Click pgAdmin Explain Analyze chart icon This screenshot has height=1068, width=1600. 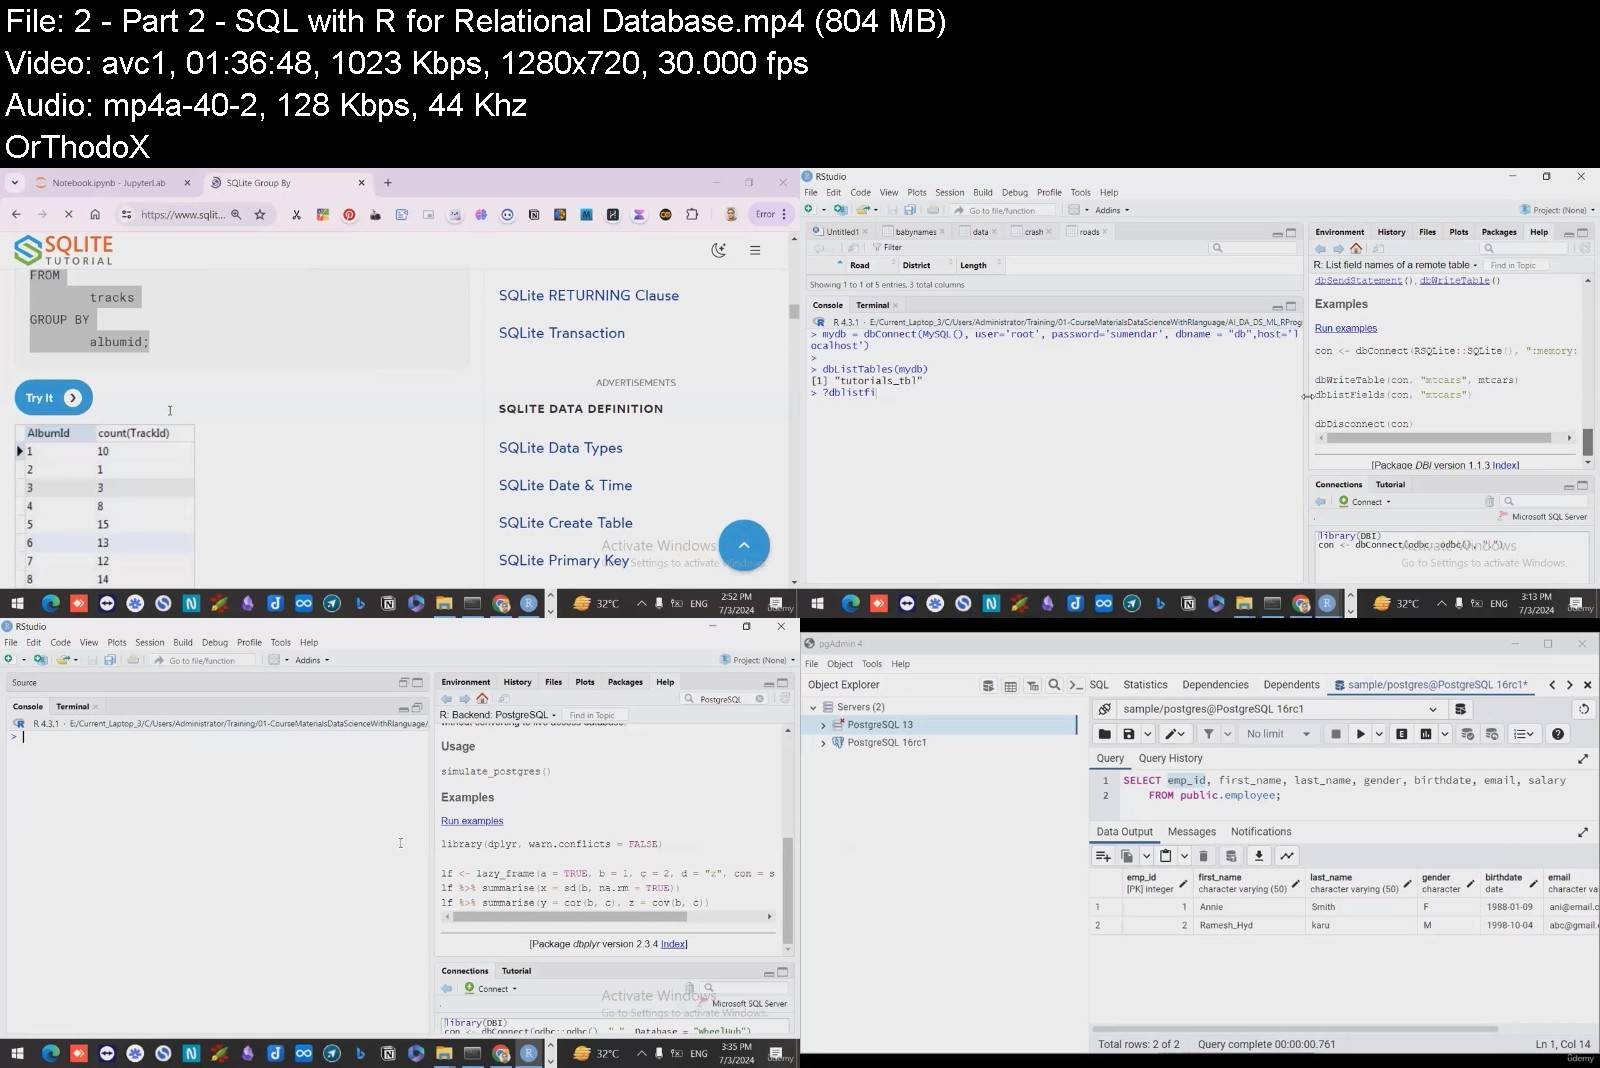click(1426, 734)
